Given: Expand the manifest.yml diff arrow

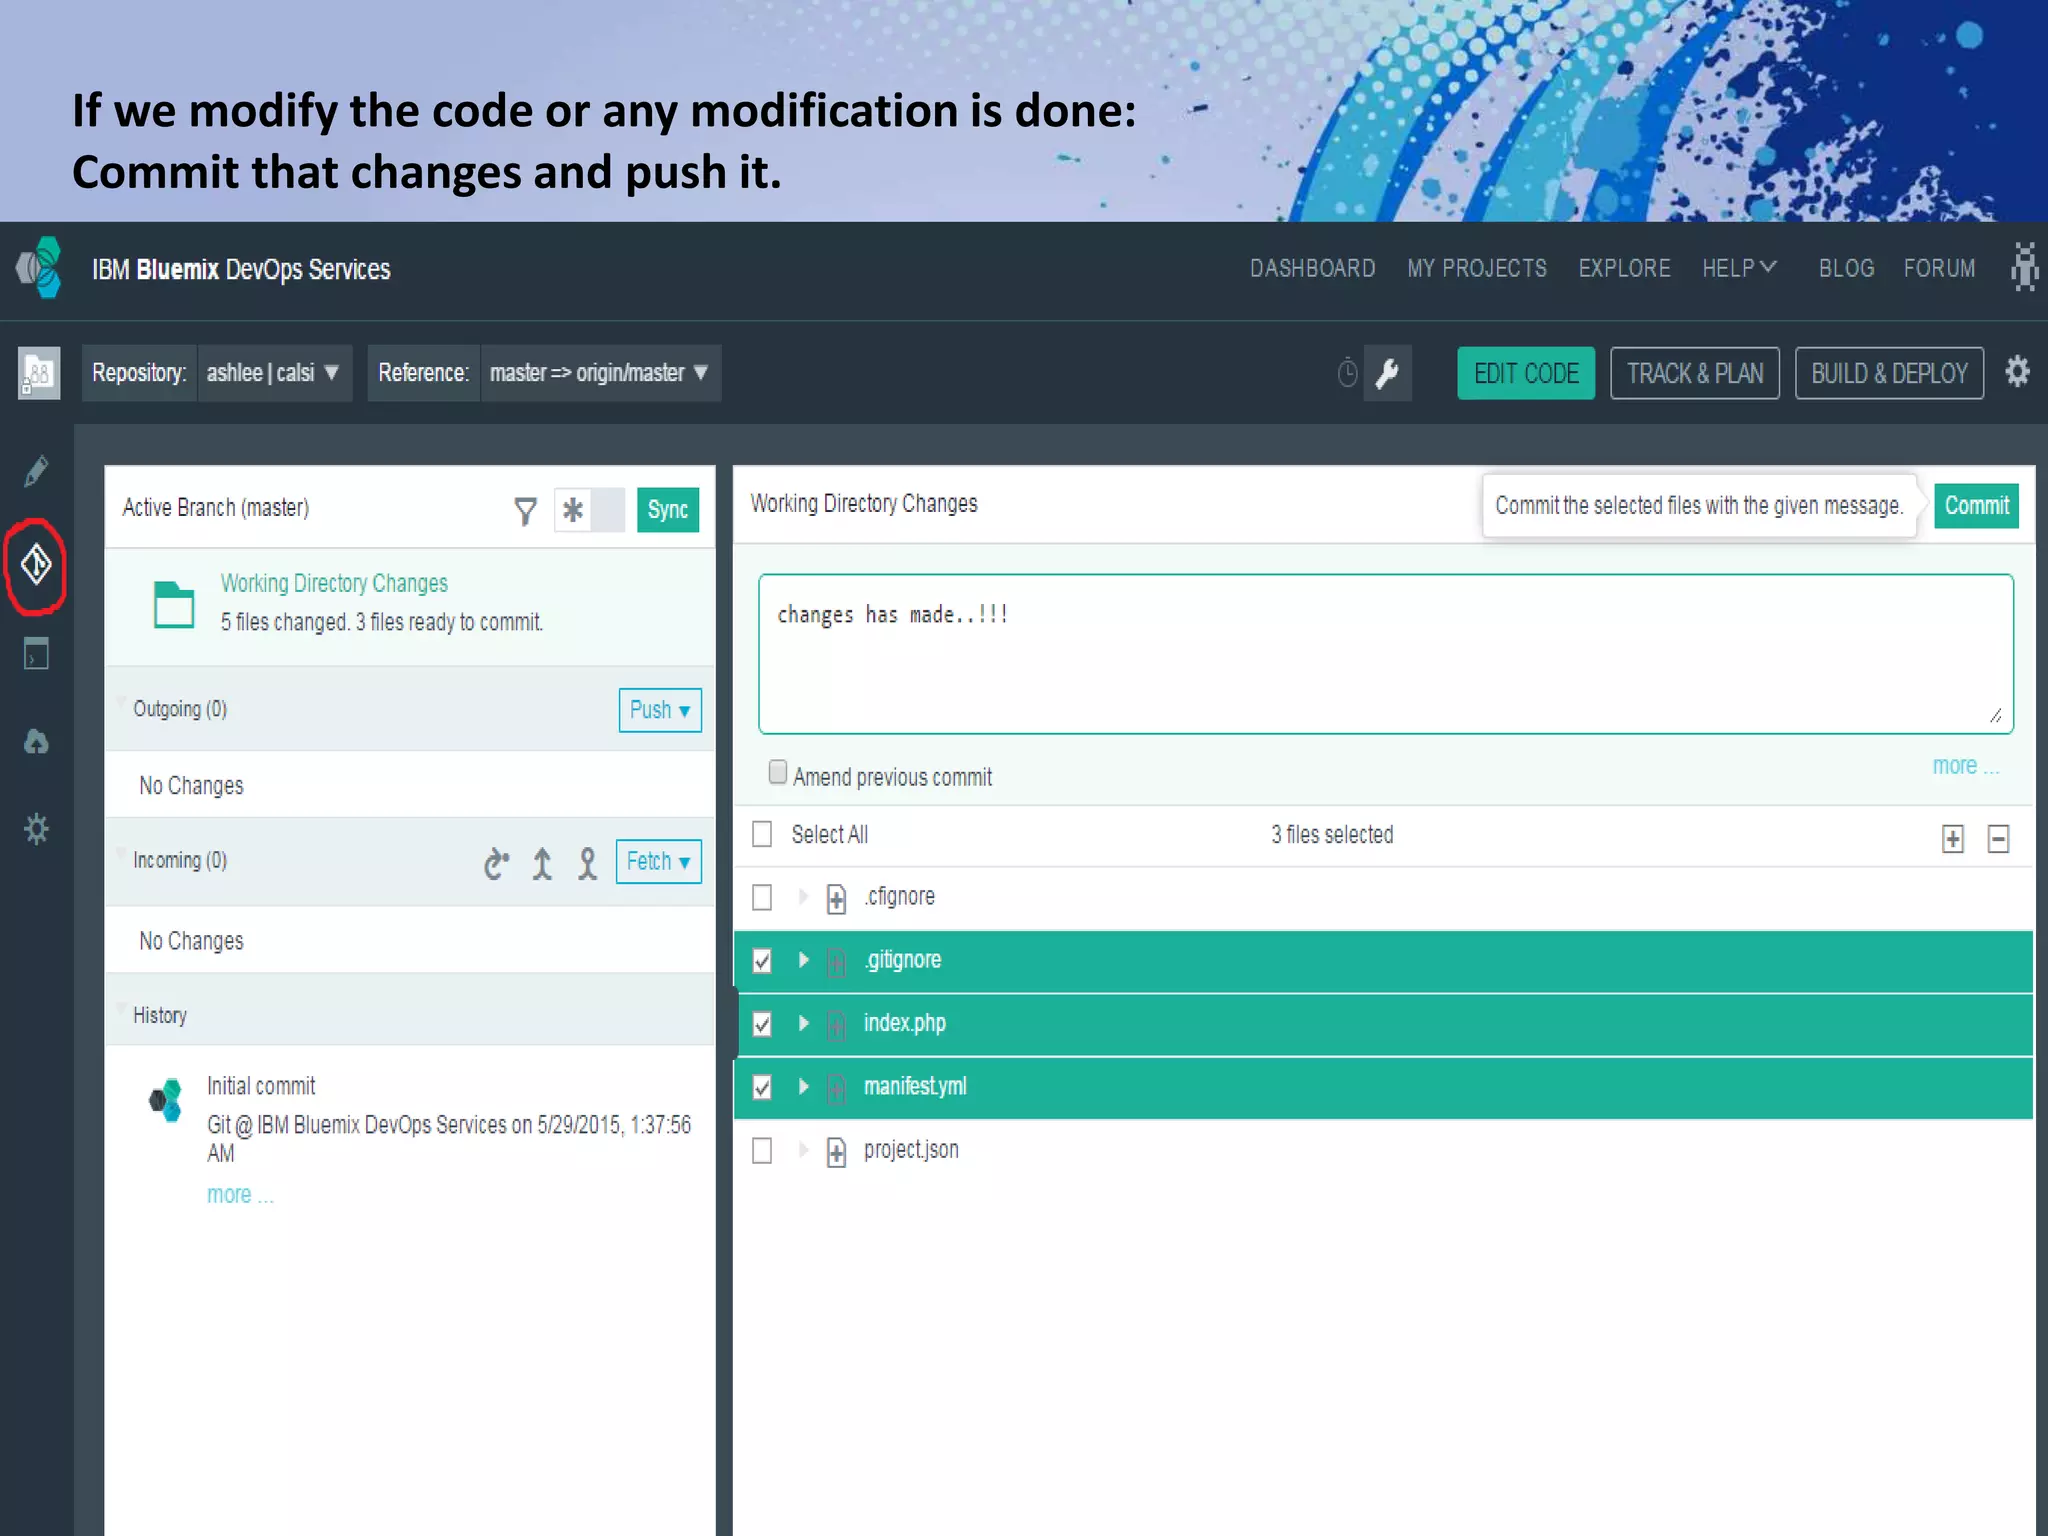Looking at the screenshot, I should click(802, 1086).
